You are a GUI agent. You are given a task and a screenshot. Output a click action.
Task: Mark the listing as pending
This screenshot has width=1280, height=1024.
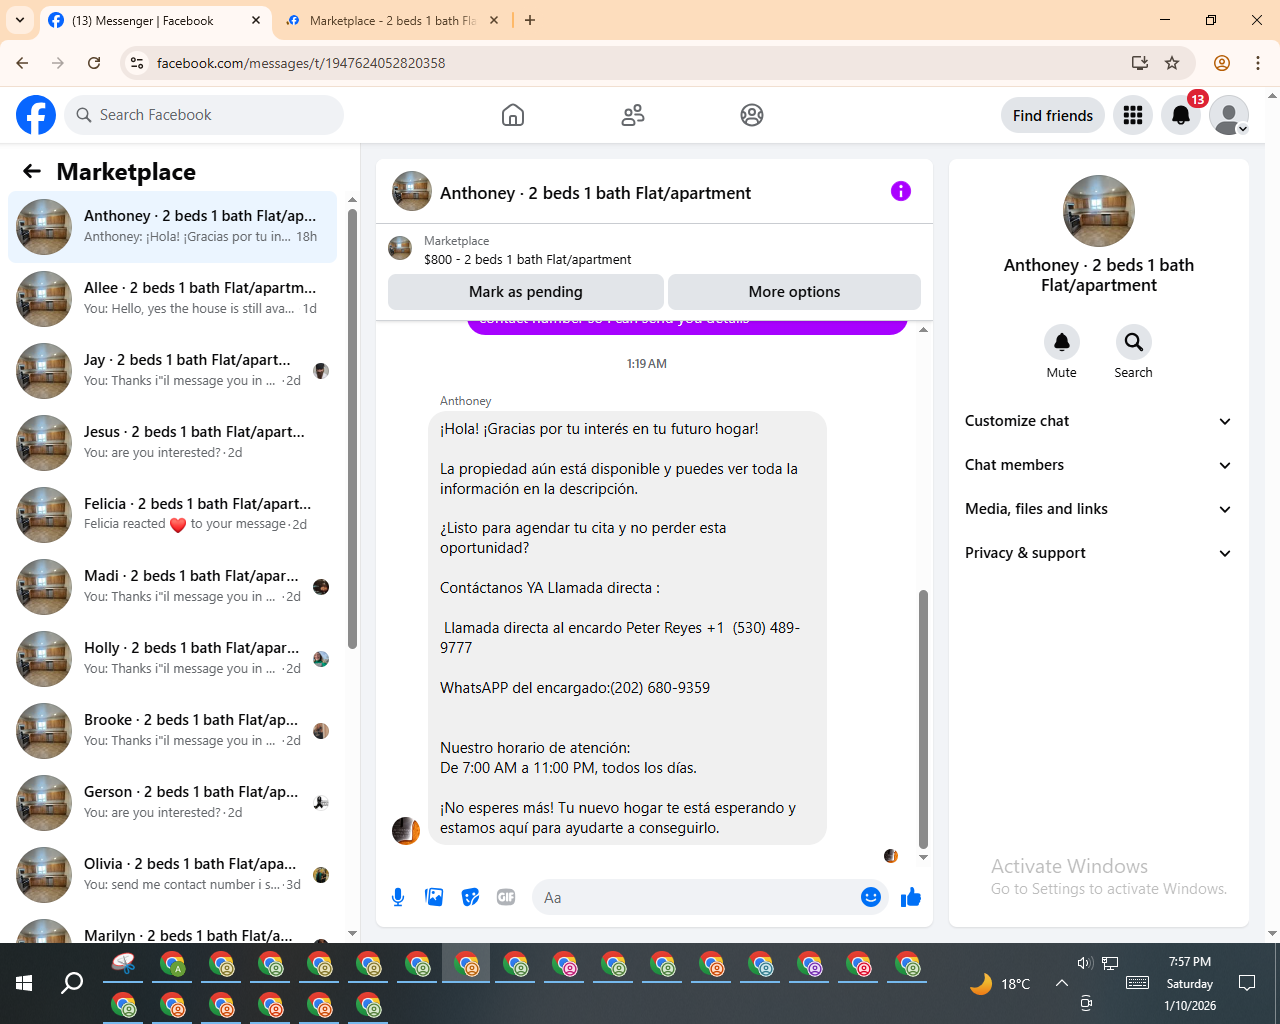pyautogui.click(x=525, y=292)
